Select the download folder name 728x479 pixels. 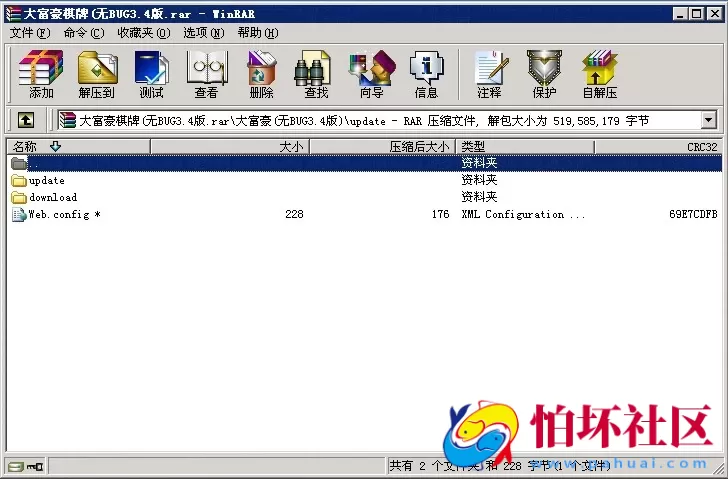click(x=53, y=197)
